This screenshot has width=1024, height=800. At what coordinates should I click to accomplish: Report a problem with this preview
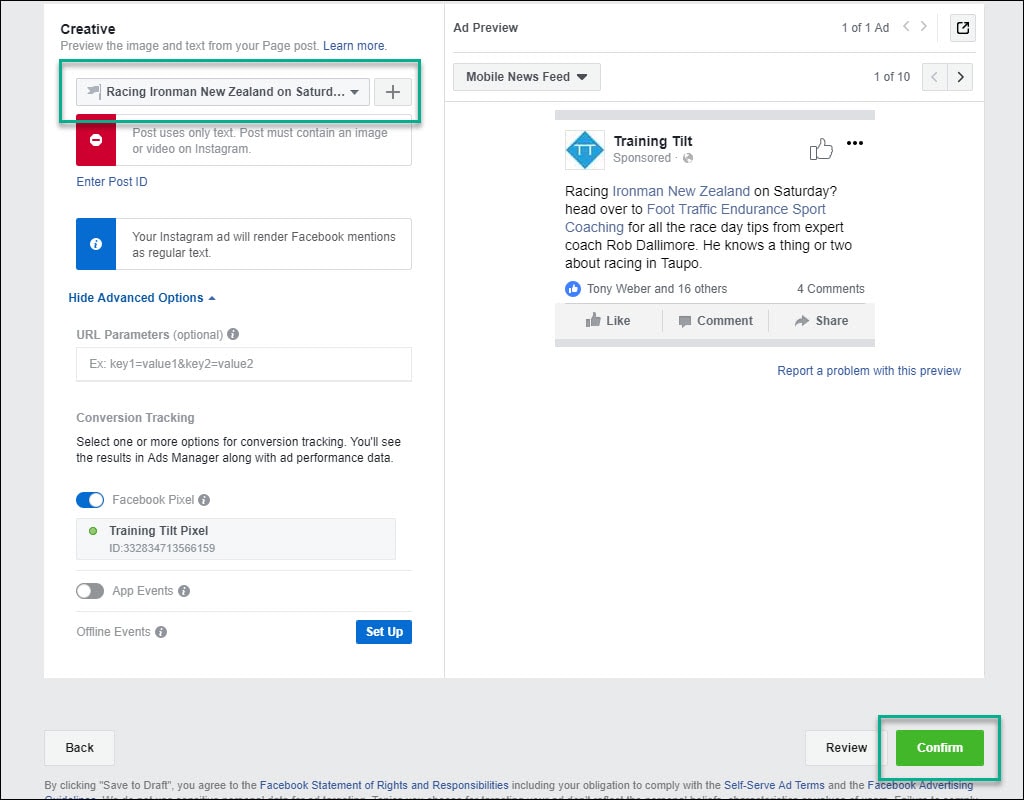click(x=869, y=371)
